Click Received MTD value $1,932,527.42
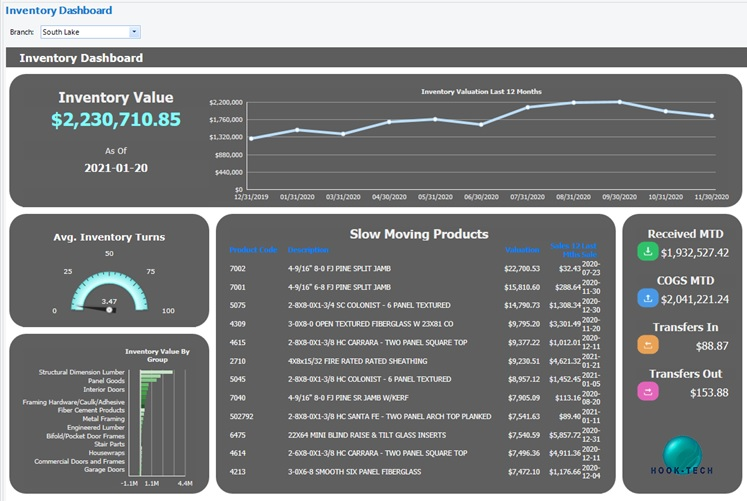Viewport: 747px width, 501px height. click(695, 253)
